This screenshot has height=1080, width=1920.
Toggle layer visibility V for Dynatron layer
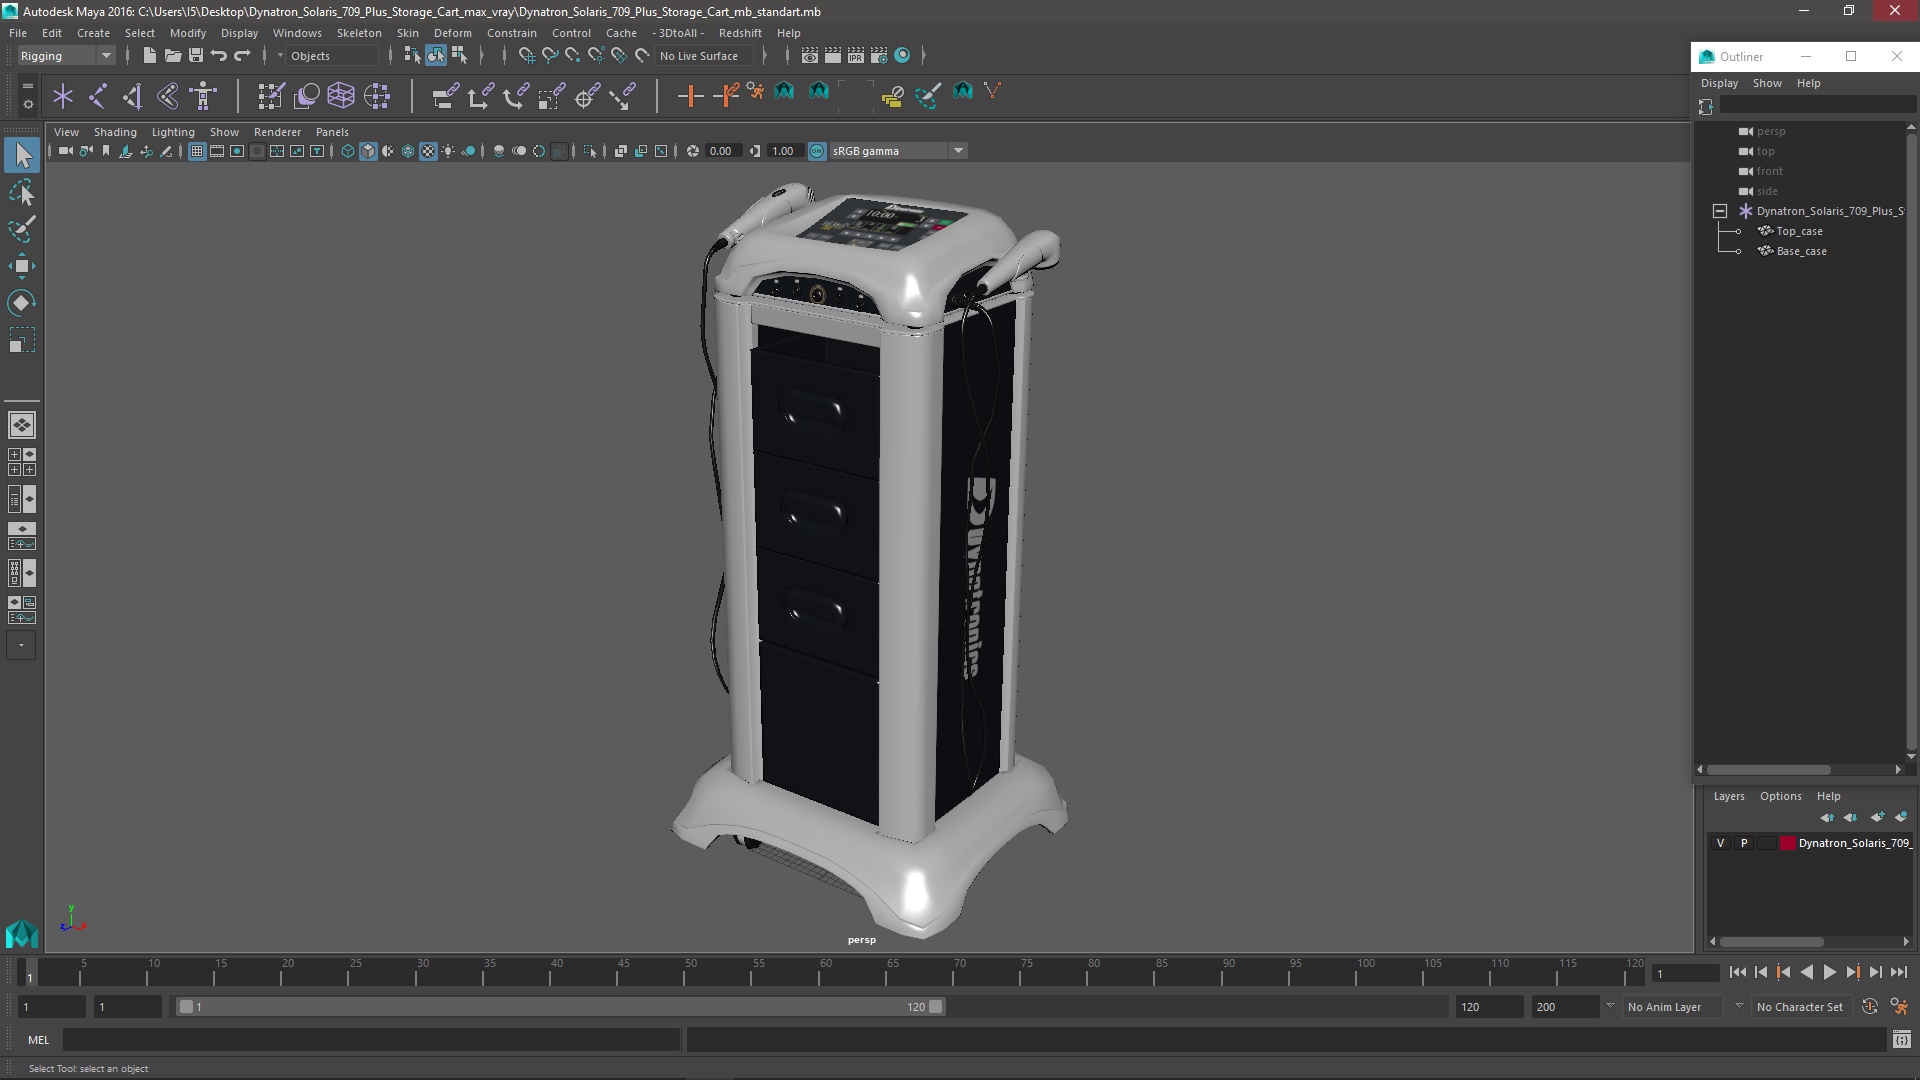[1720, 843]
